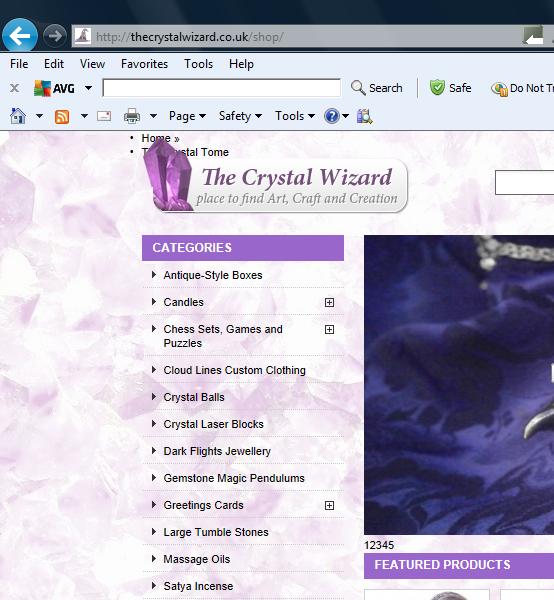554x600 pixels.
Task: Click the FEATURED PRODUCTS heading
Action: click(x=442, y=565)
